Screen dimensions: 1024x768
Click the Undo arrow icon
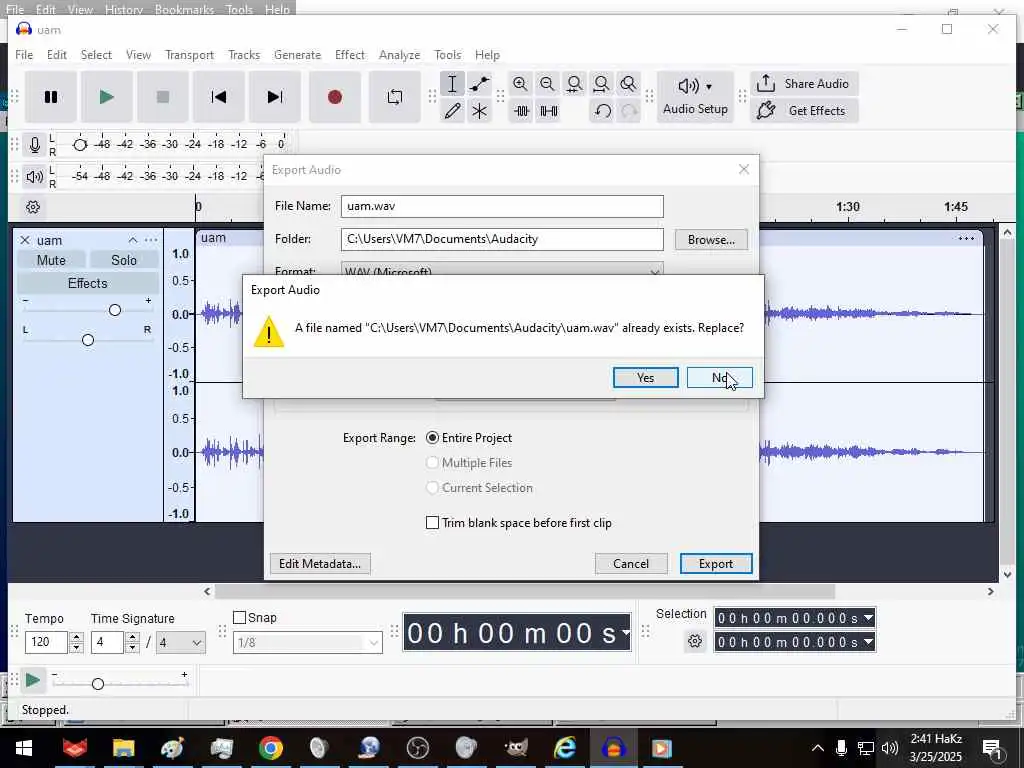603,111
